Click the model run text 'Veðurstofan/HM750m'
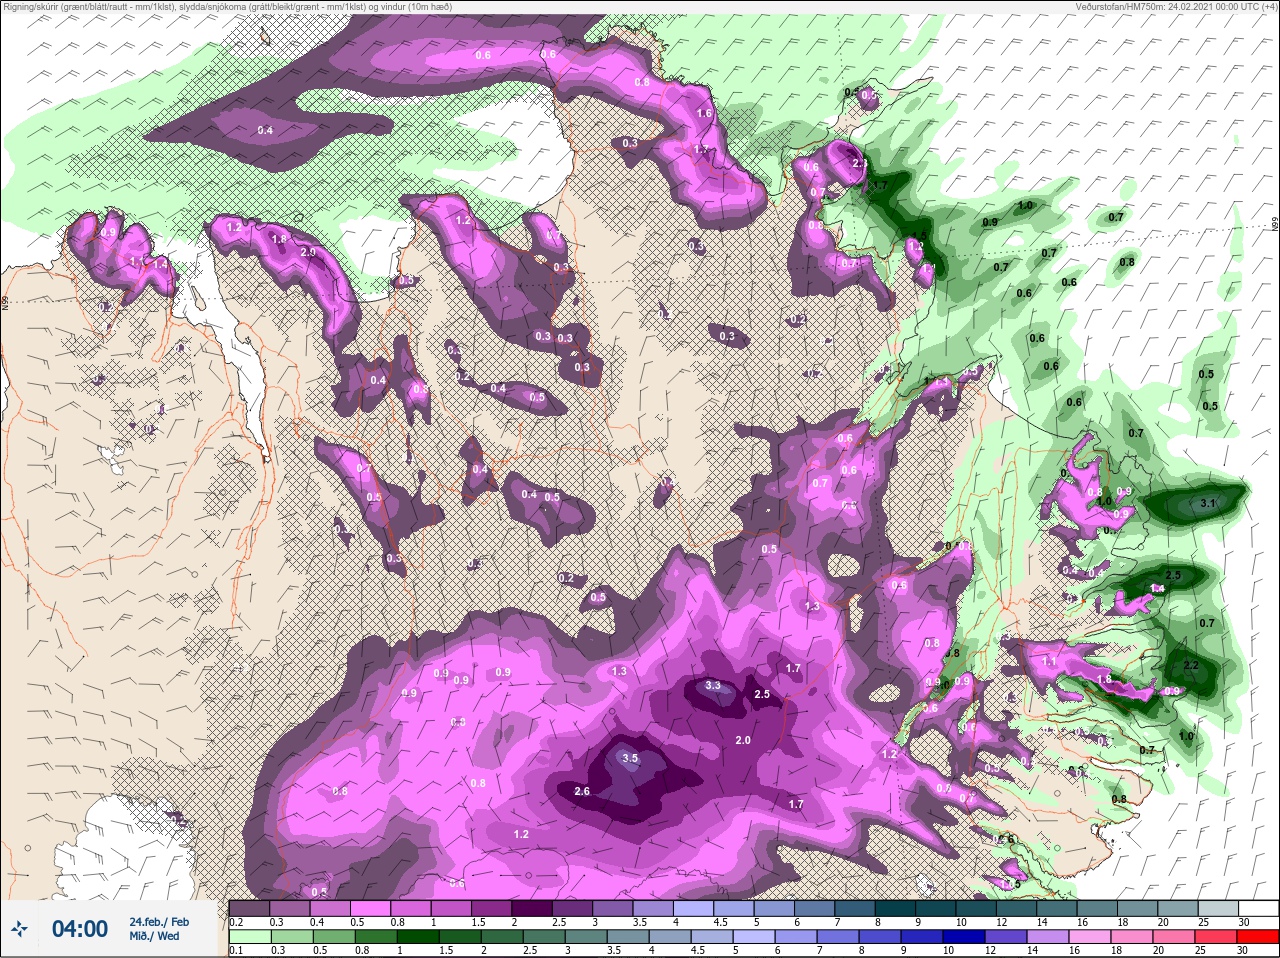This screenshot has width=1280, height=958. coord(1118,7)
